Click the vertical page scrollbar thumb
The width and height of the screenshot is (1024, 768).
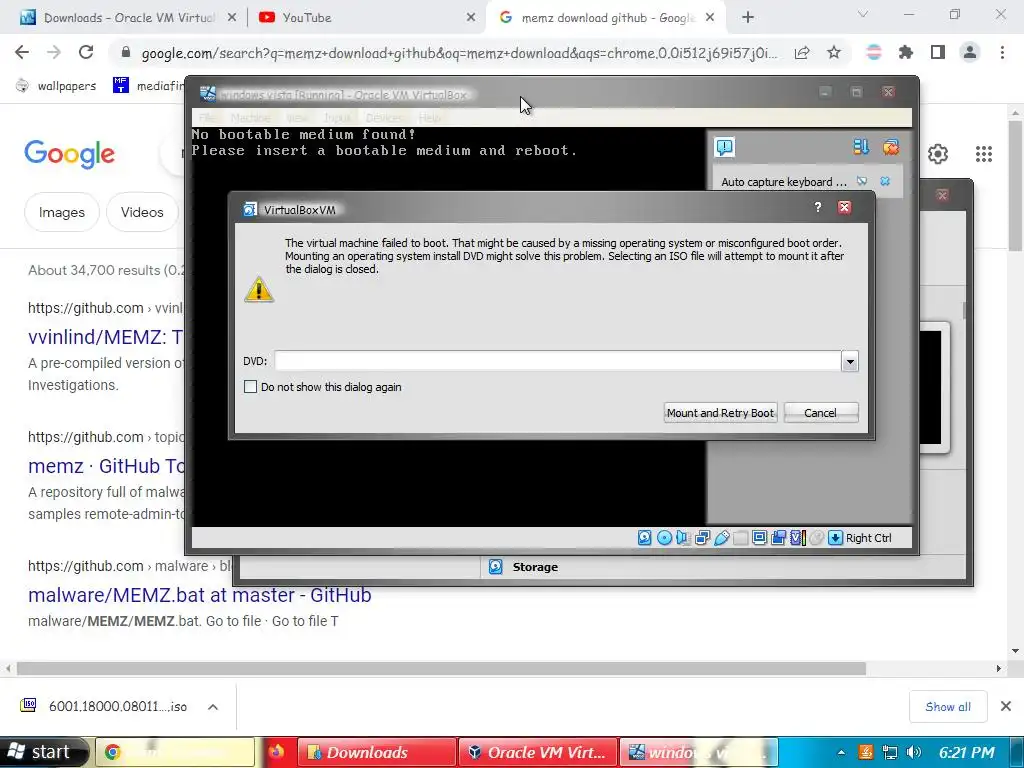click(x=1016, y=185)
